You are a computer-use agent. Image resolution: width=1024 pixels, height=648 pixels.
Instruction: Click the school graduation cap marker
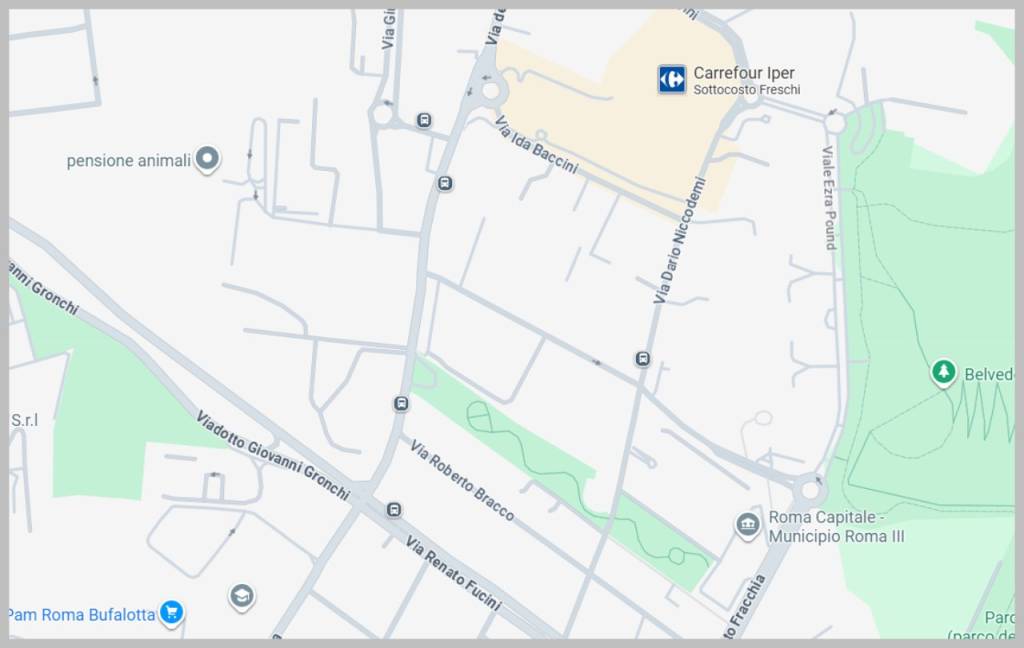tap(242, 596)
